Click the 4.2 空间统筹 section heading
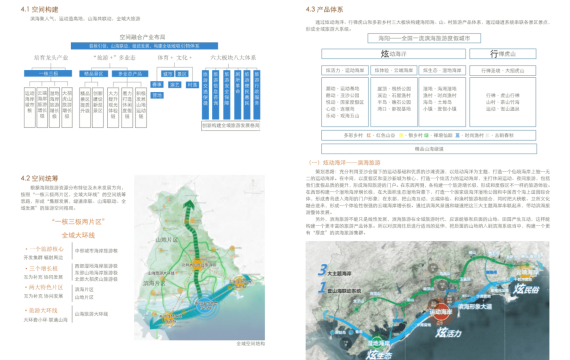The image size is (570, 360). pos(39,178)
